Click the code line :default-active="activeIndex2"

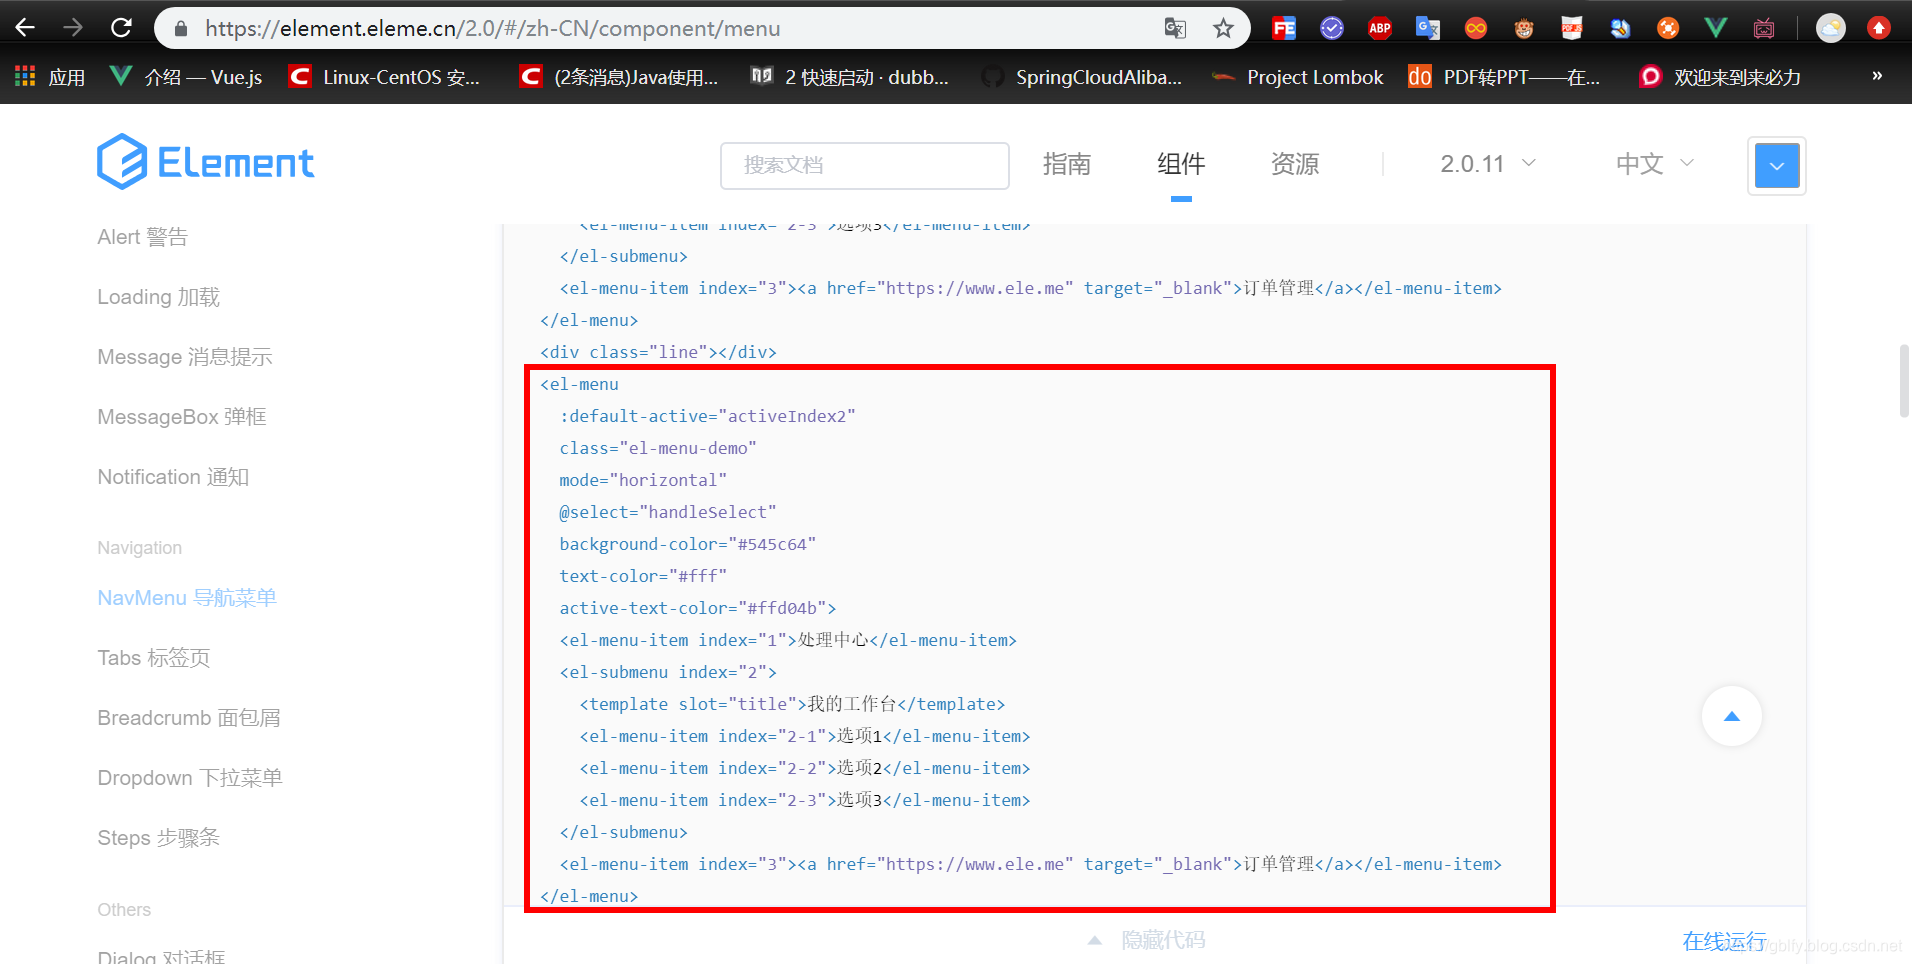click(x=707, y=416)
